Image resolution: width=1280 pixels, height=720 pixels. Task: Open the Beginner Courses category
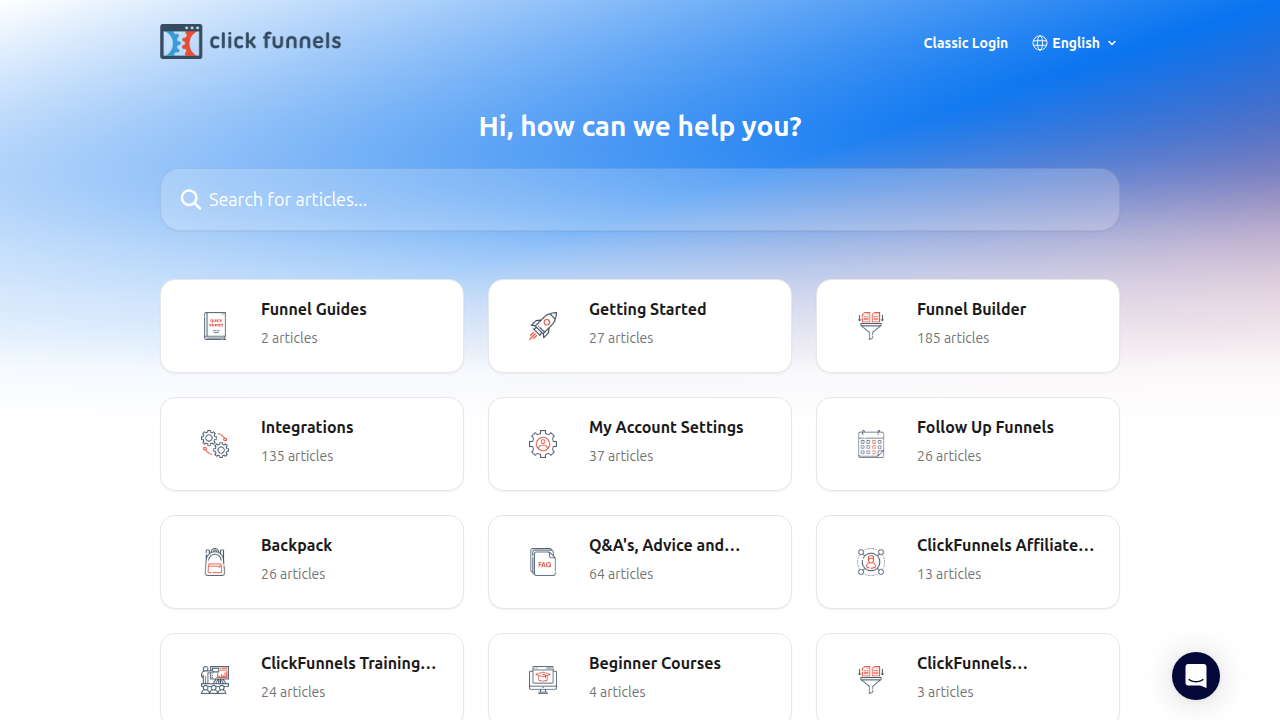coord(640,677)
